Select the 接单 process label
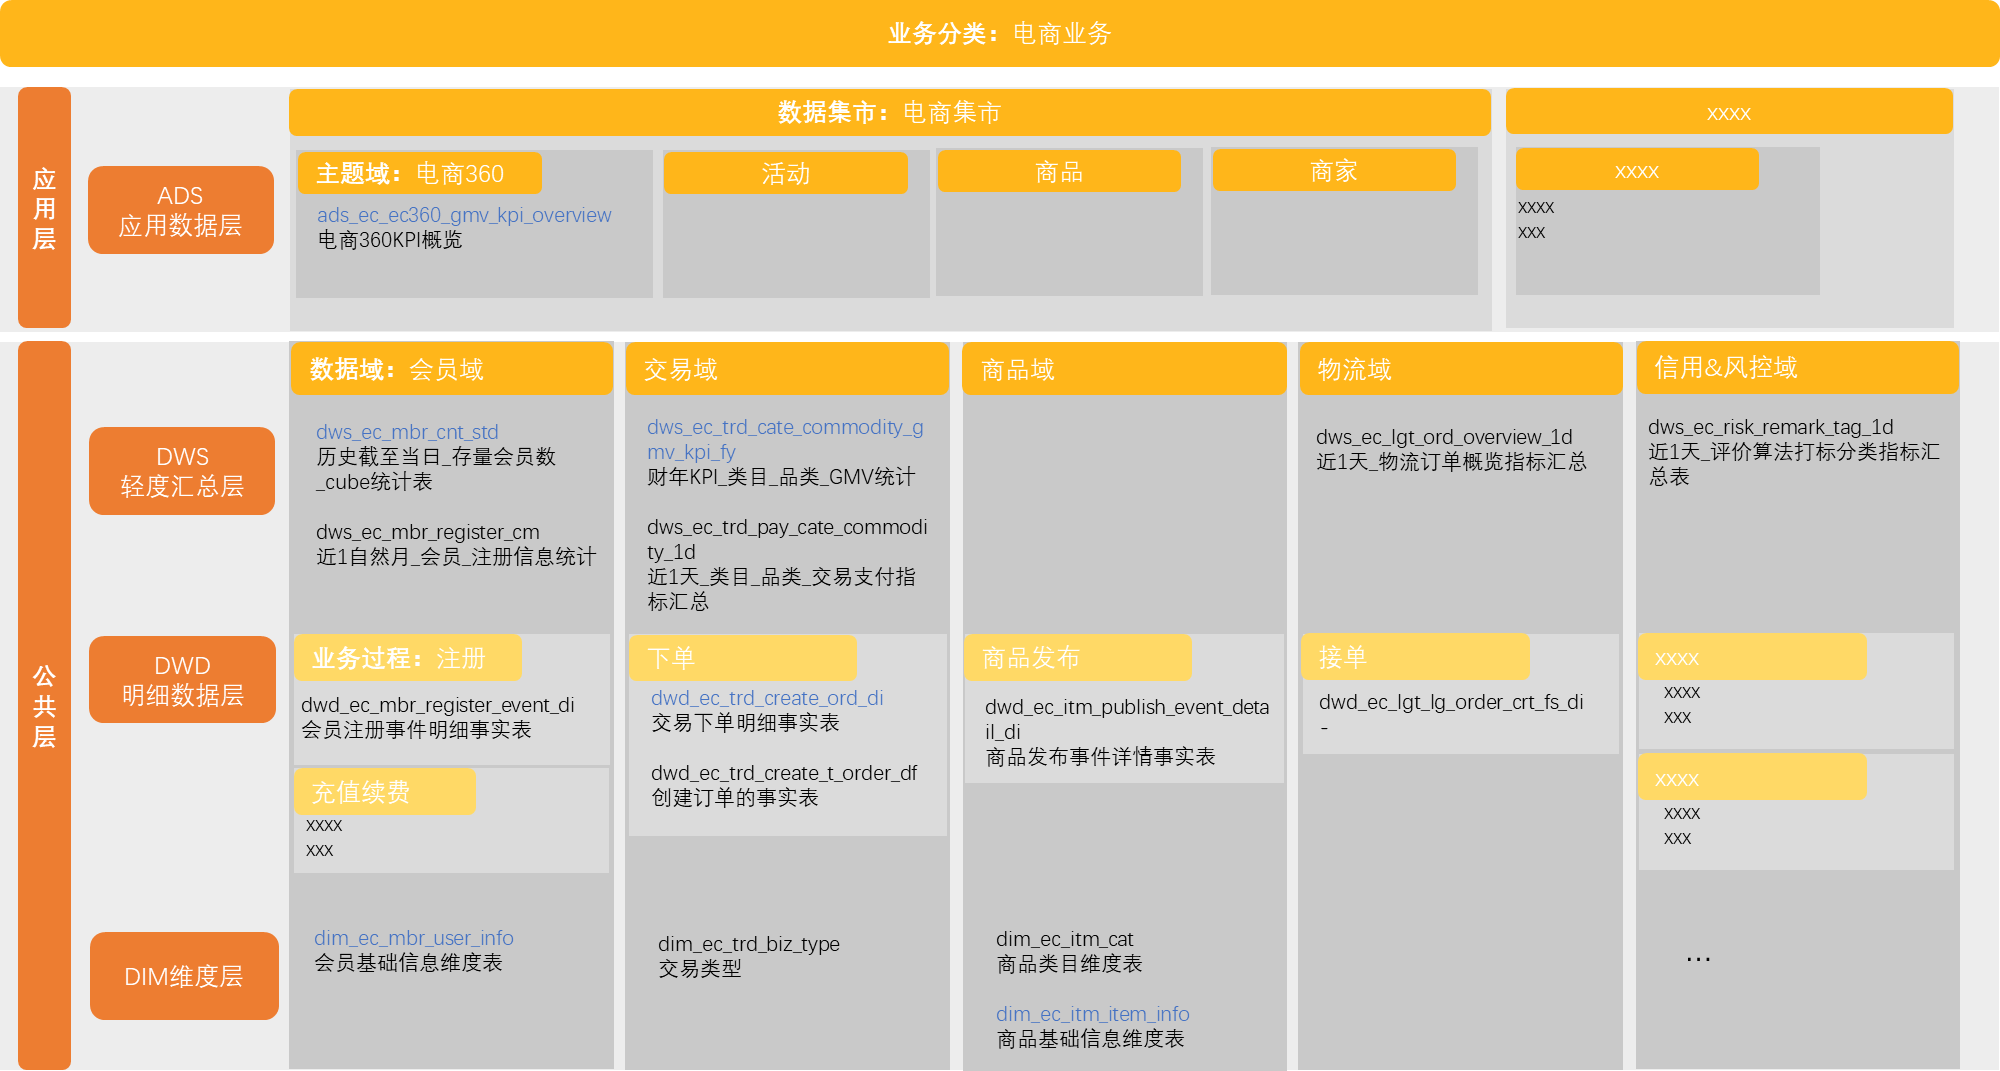This screenshot has width=2000, height=1071. coord(1416,657)
